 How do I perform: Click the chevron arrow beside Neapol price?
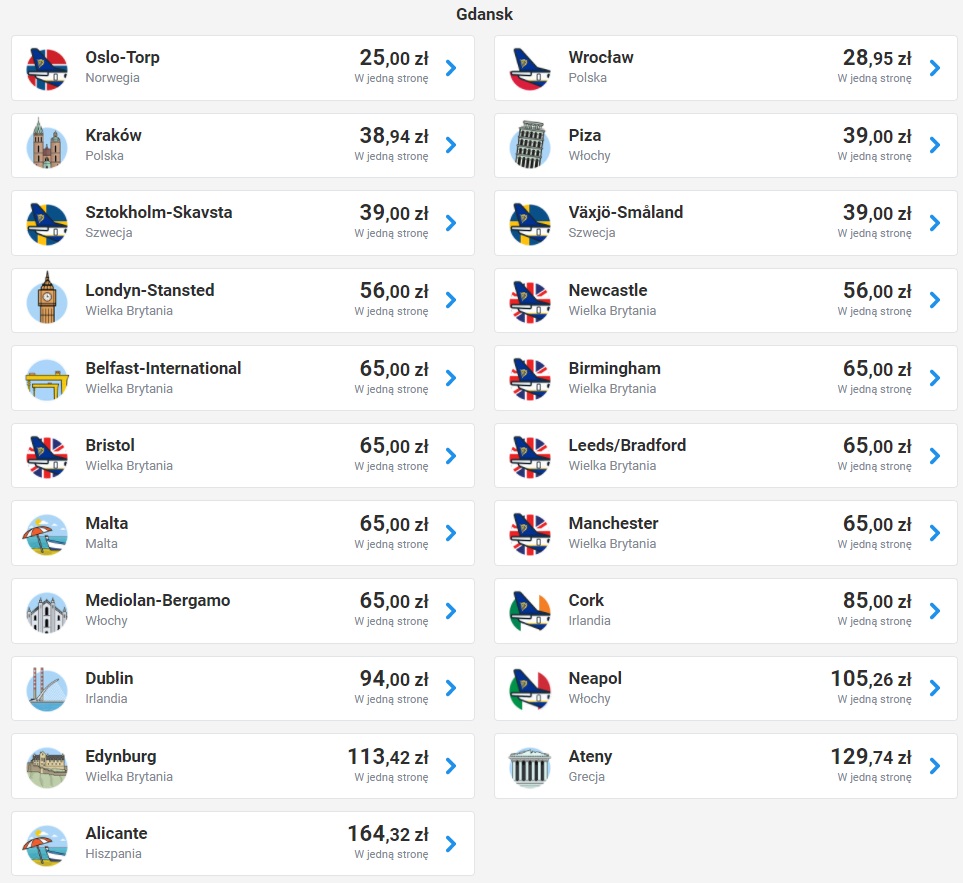tap(935, 688)
